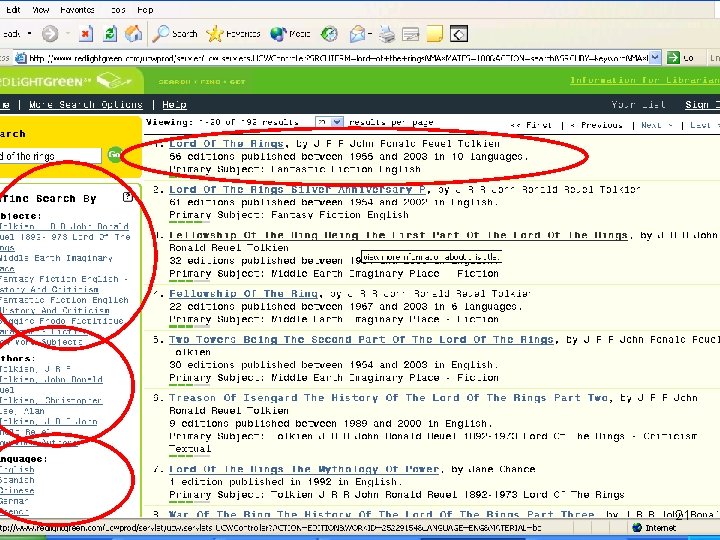Open Two Towers Being The Second Part result
This screenshot has width=720, height=540.
tap(361, 339)
